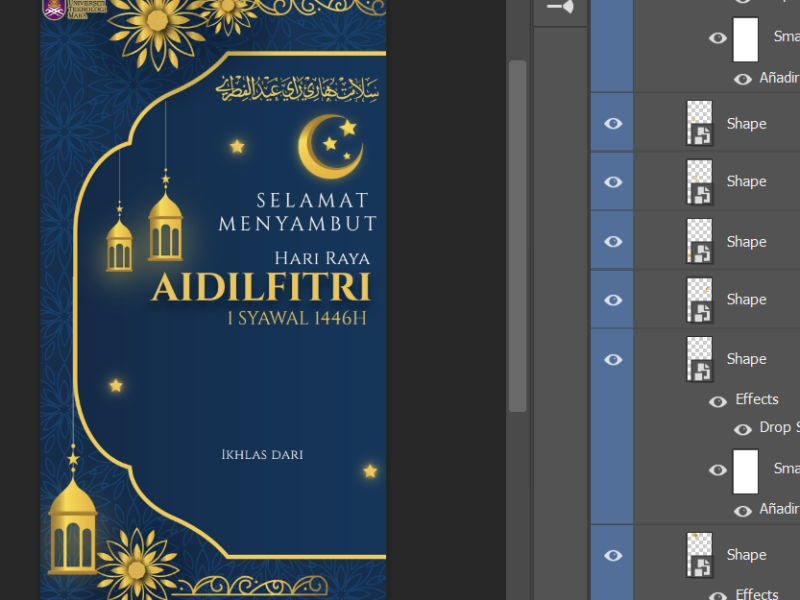This screenshot has height=600, width=800.
Task: Click the IKHLAS DARI text on the canvas
Action: [262, 455]
